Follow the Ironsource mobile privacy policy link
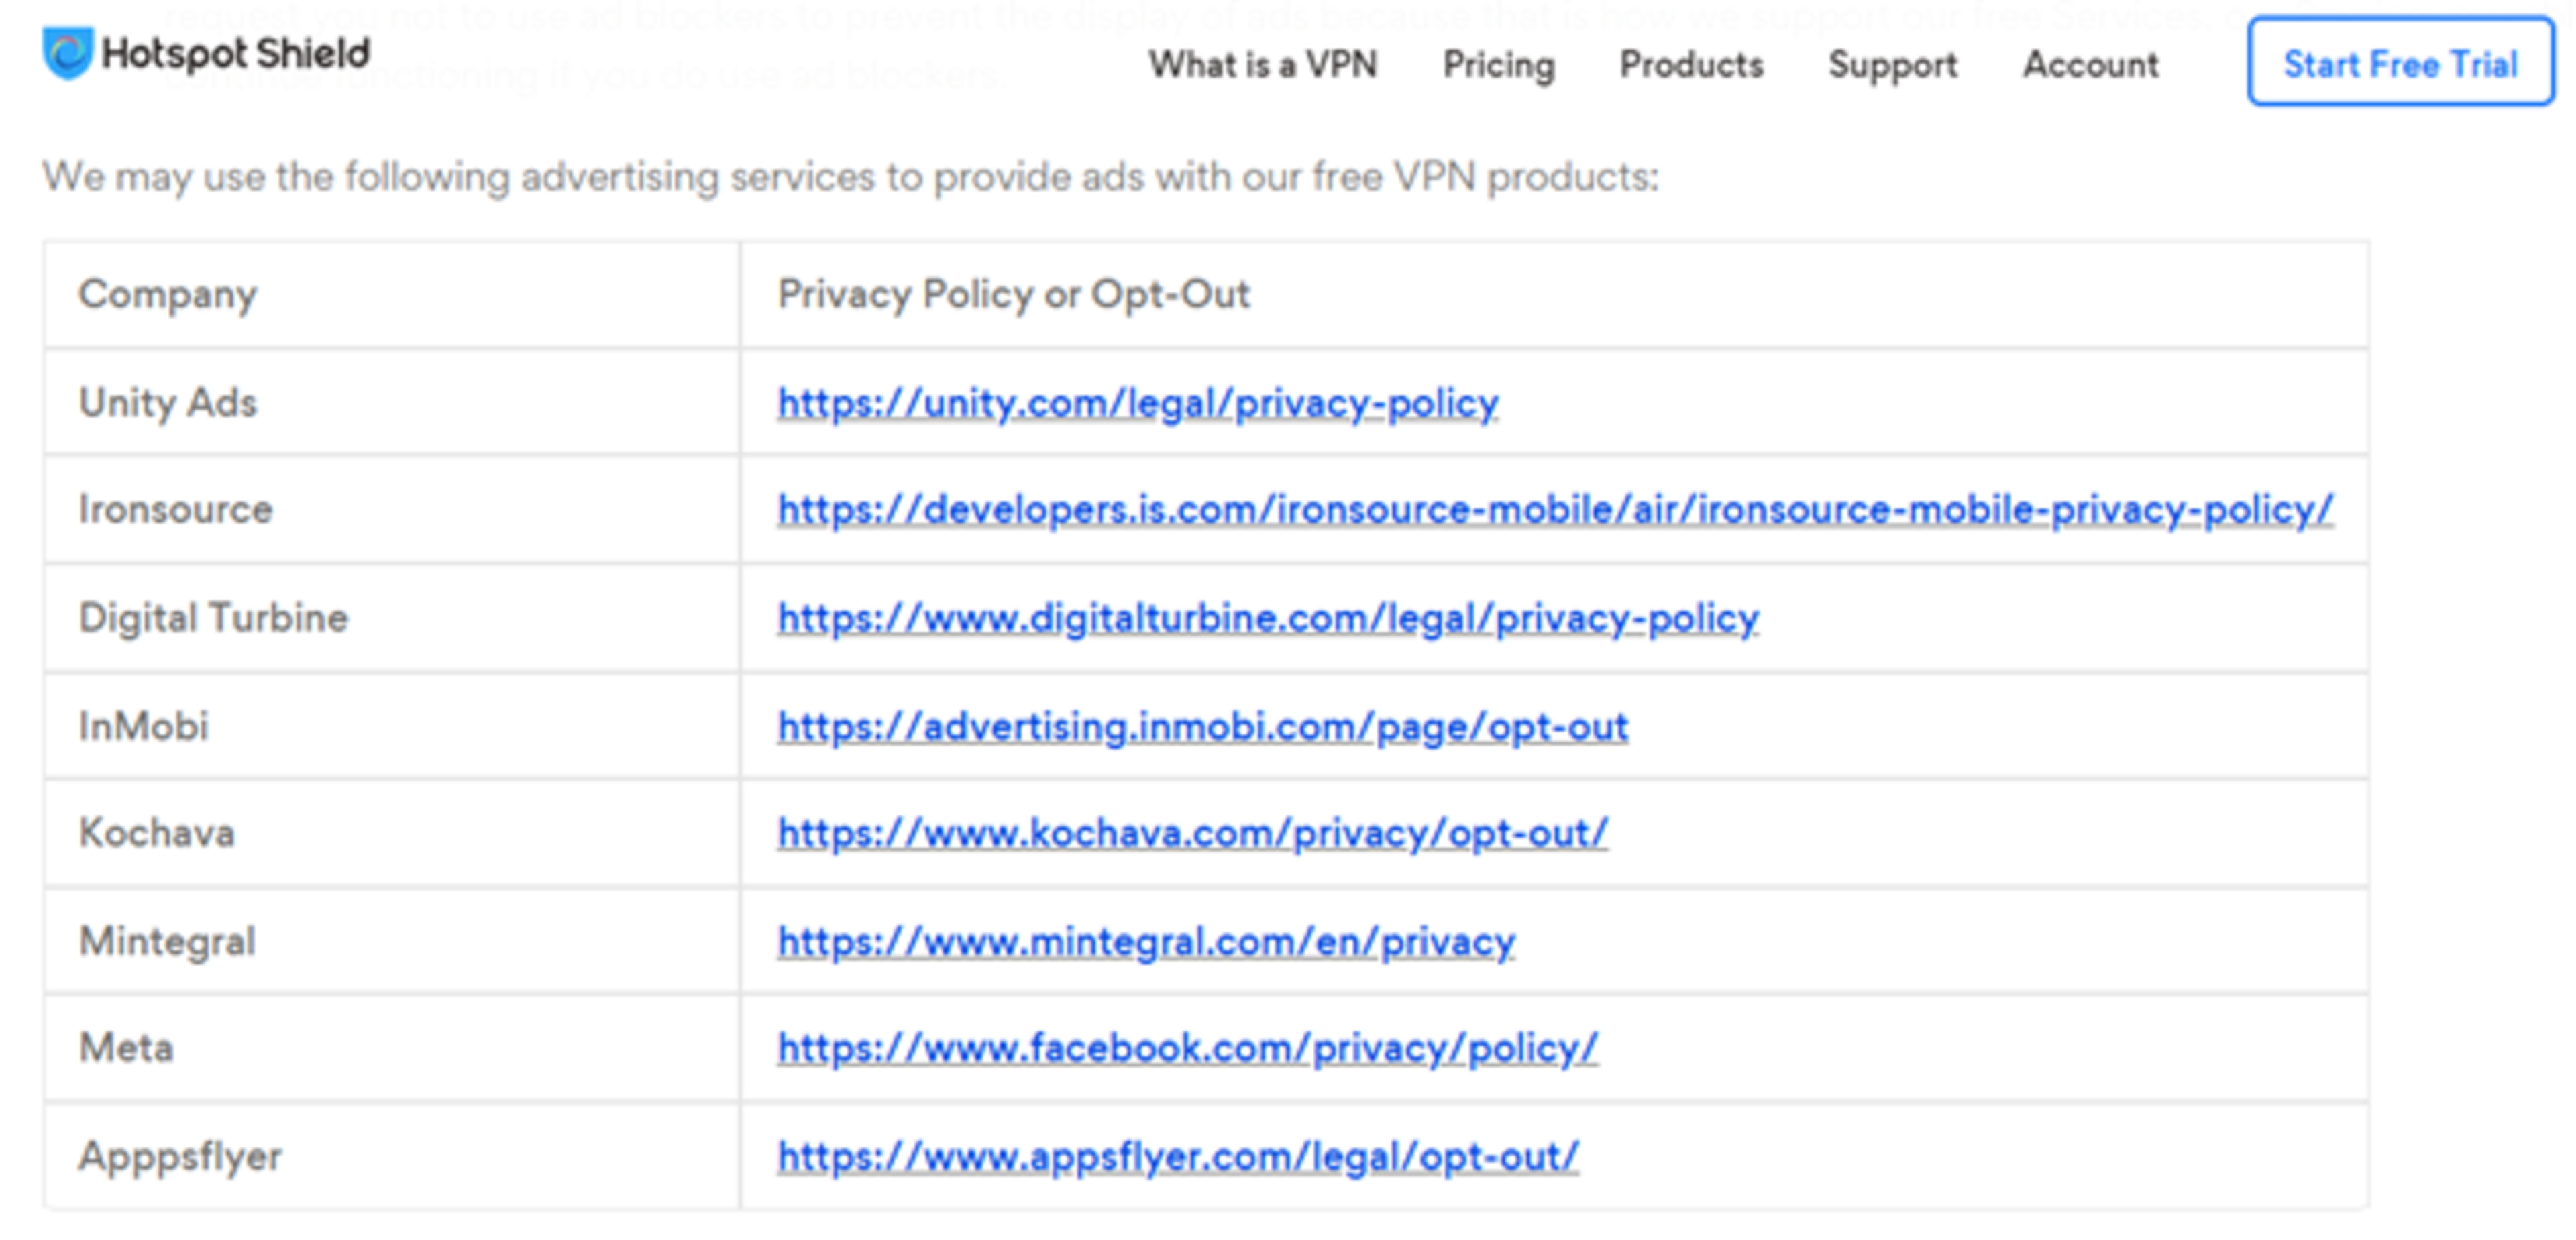 [x=1555, y=510]
